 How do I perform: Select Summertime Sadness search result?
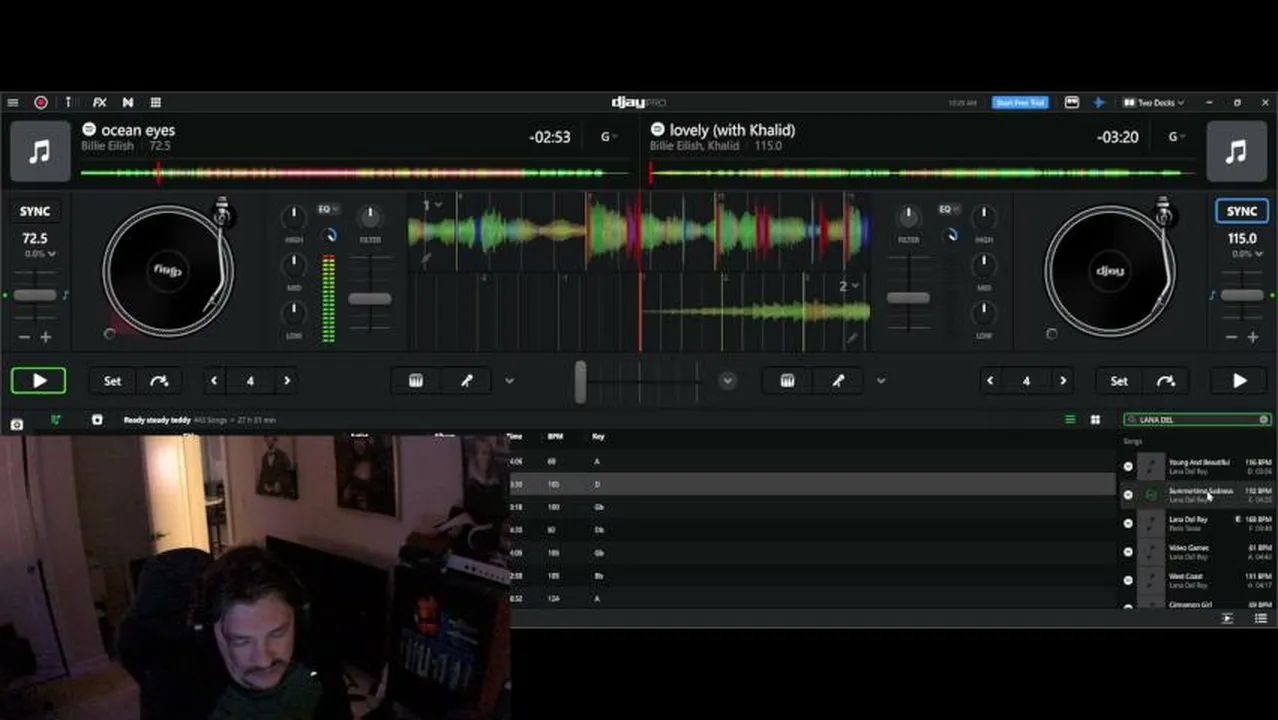[1197, 495]
